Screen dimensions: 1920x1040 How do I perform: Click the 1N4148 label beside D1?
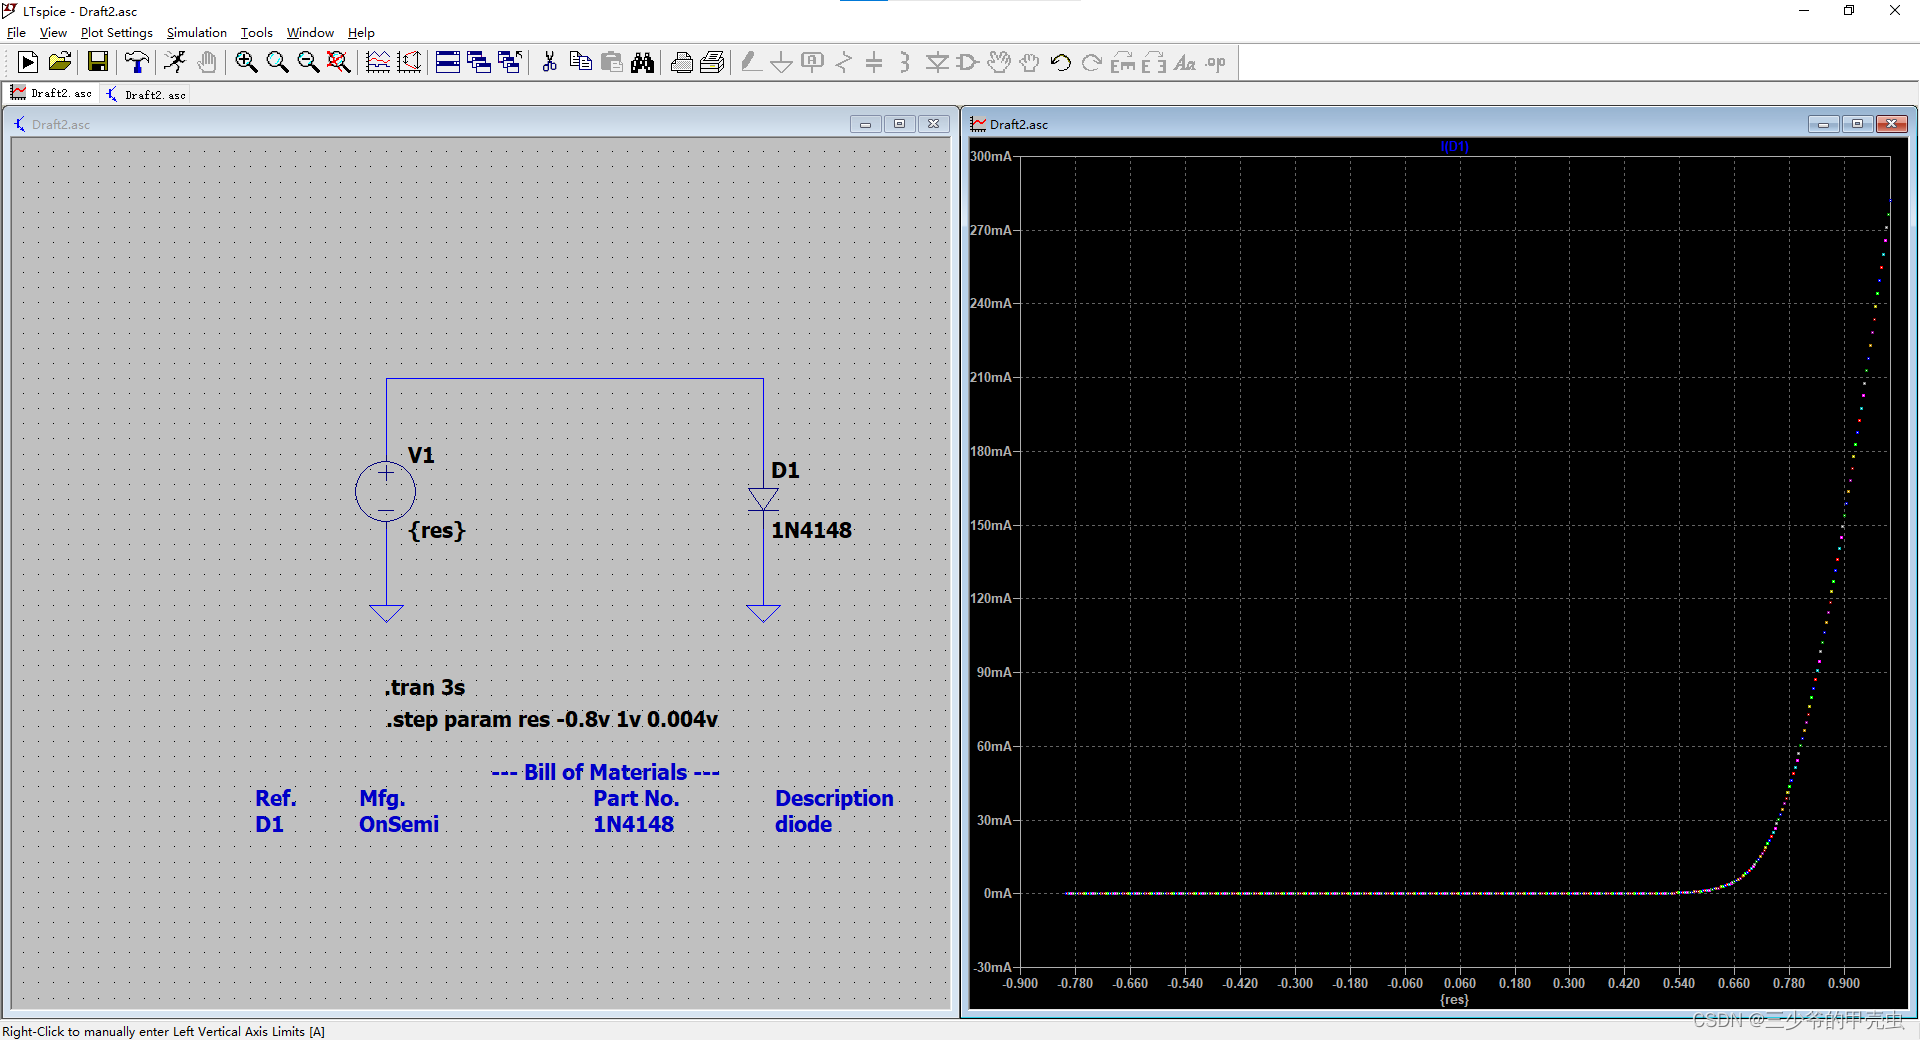(811, 530)
